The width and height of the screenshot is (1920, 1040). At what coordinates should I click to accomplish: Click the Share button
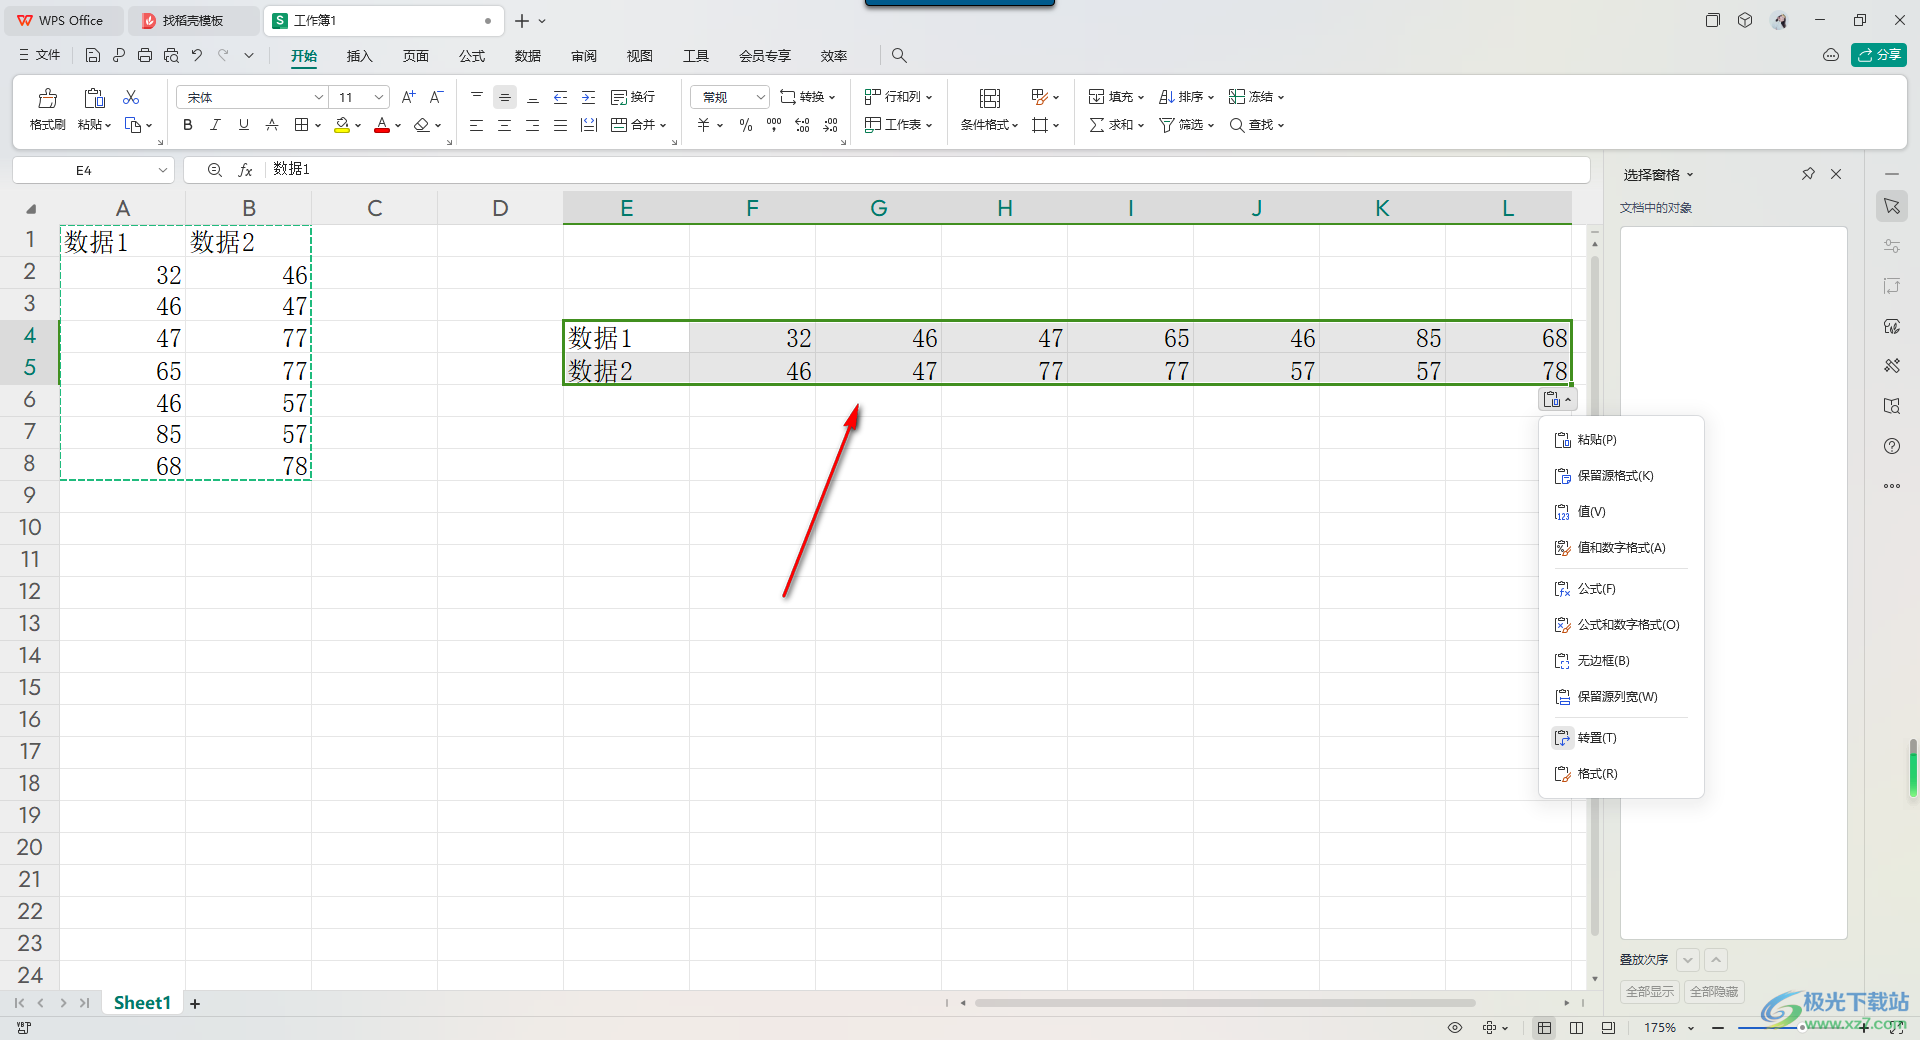pos(1879,55)
